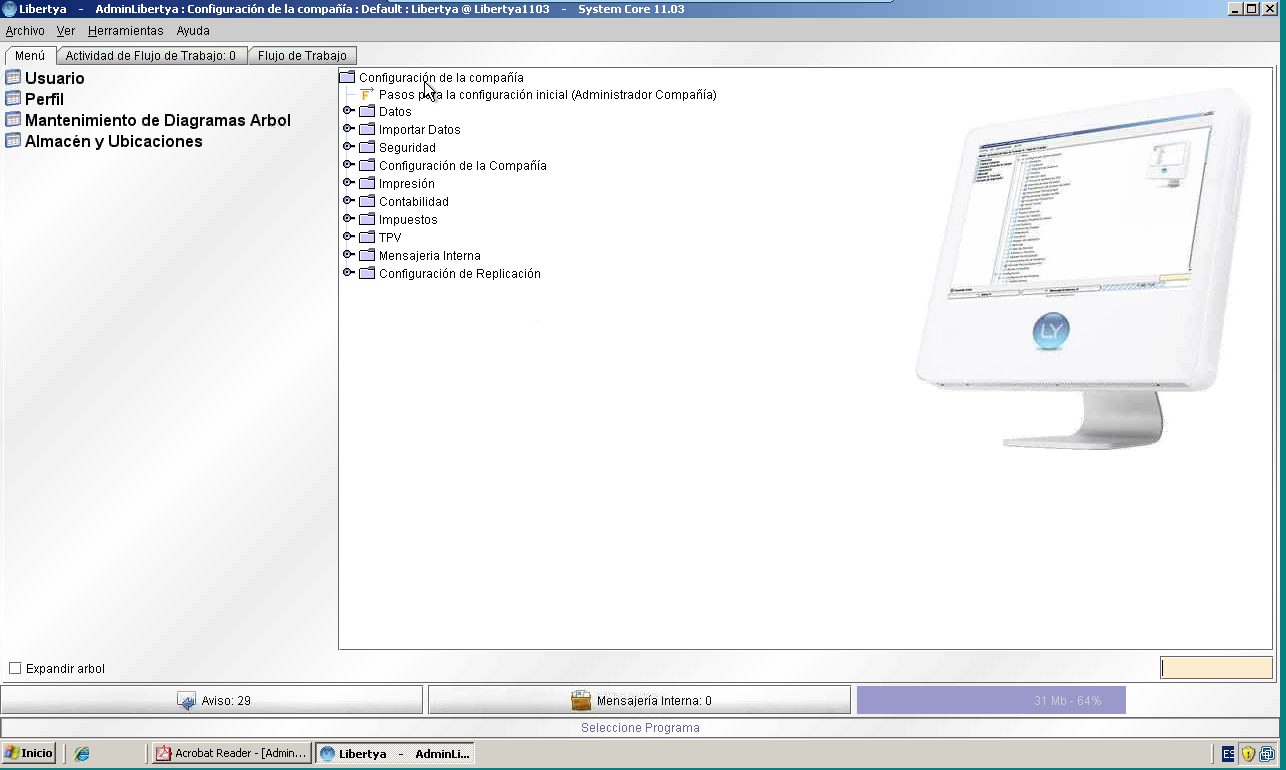This screenshot has width=1286, height=770.
Task: Open Mantenimiento de Diagramas Arbol shortcut text
Action: click(158, 120)
